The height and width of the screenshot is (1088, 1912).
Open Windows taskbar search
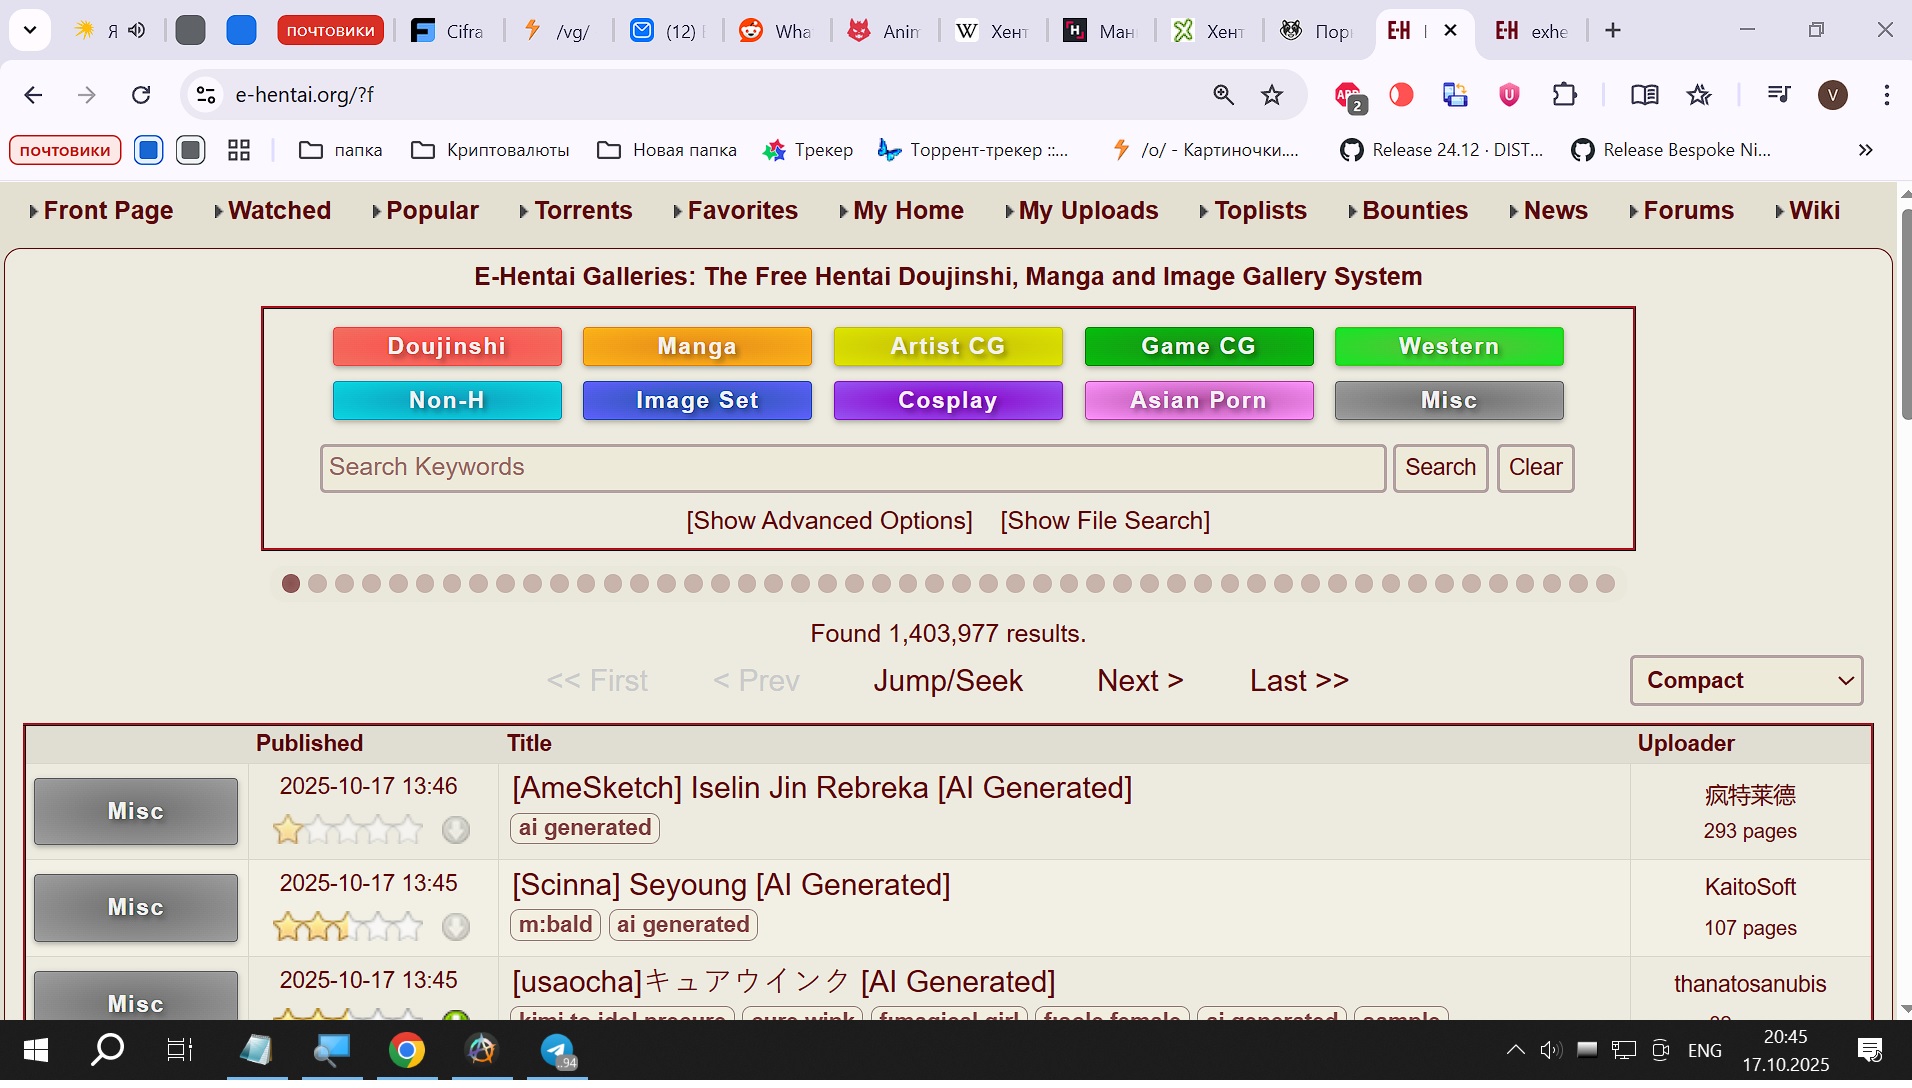pyautogui.click(x=107, y=1050)
